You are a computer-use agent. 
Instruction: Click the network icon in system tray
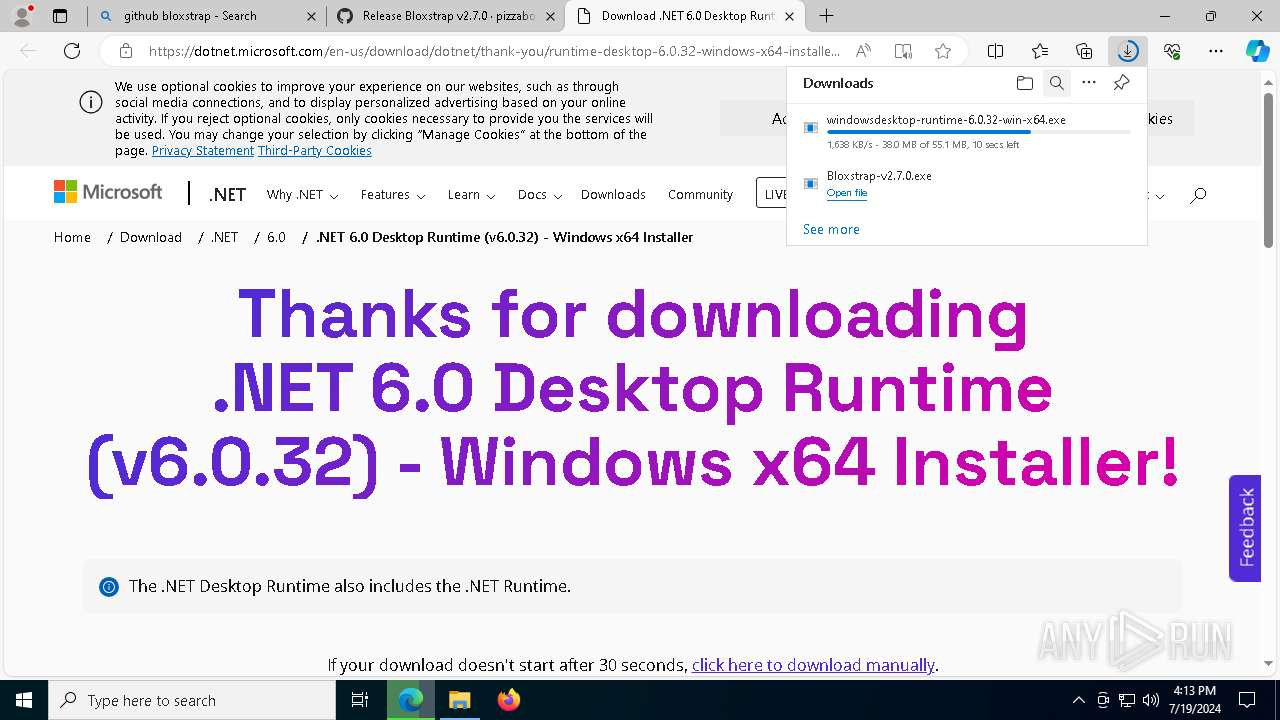pos(1127,700)
